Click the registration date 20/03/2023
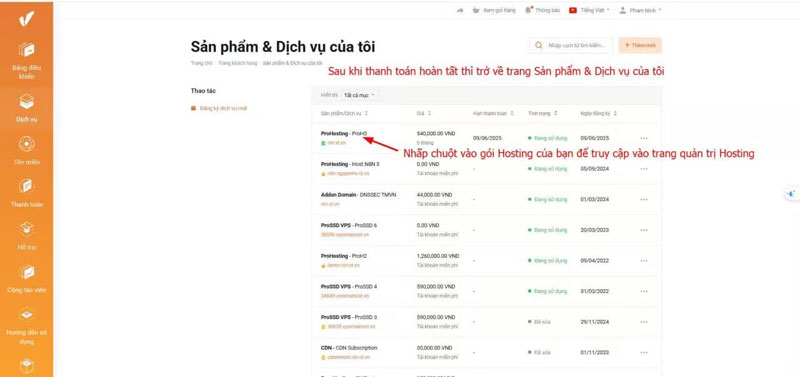 (x=595, y=230)
